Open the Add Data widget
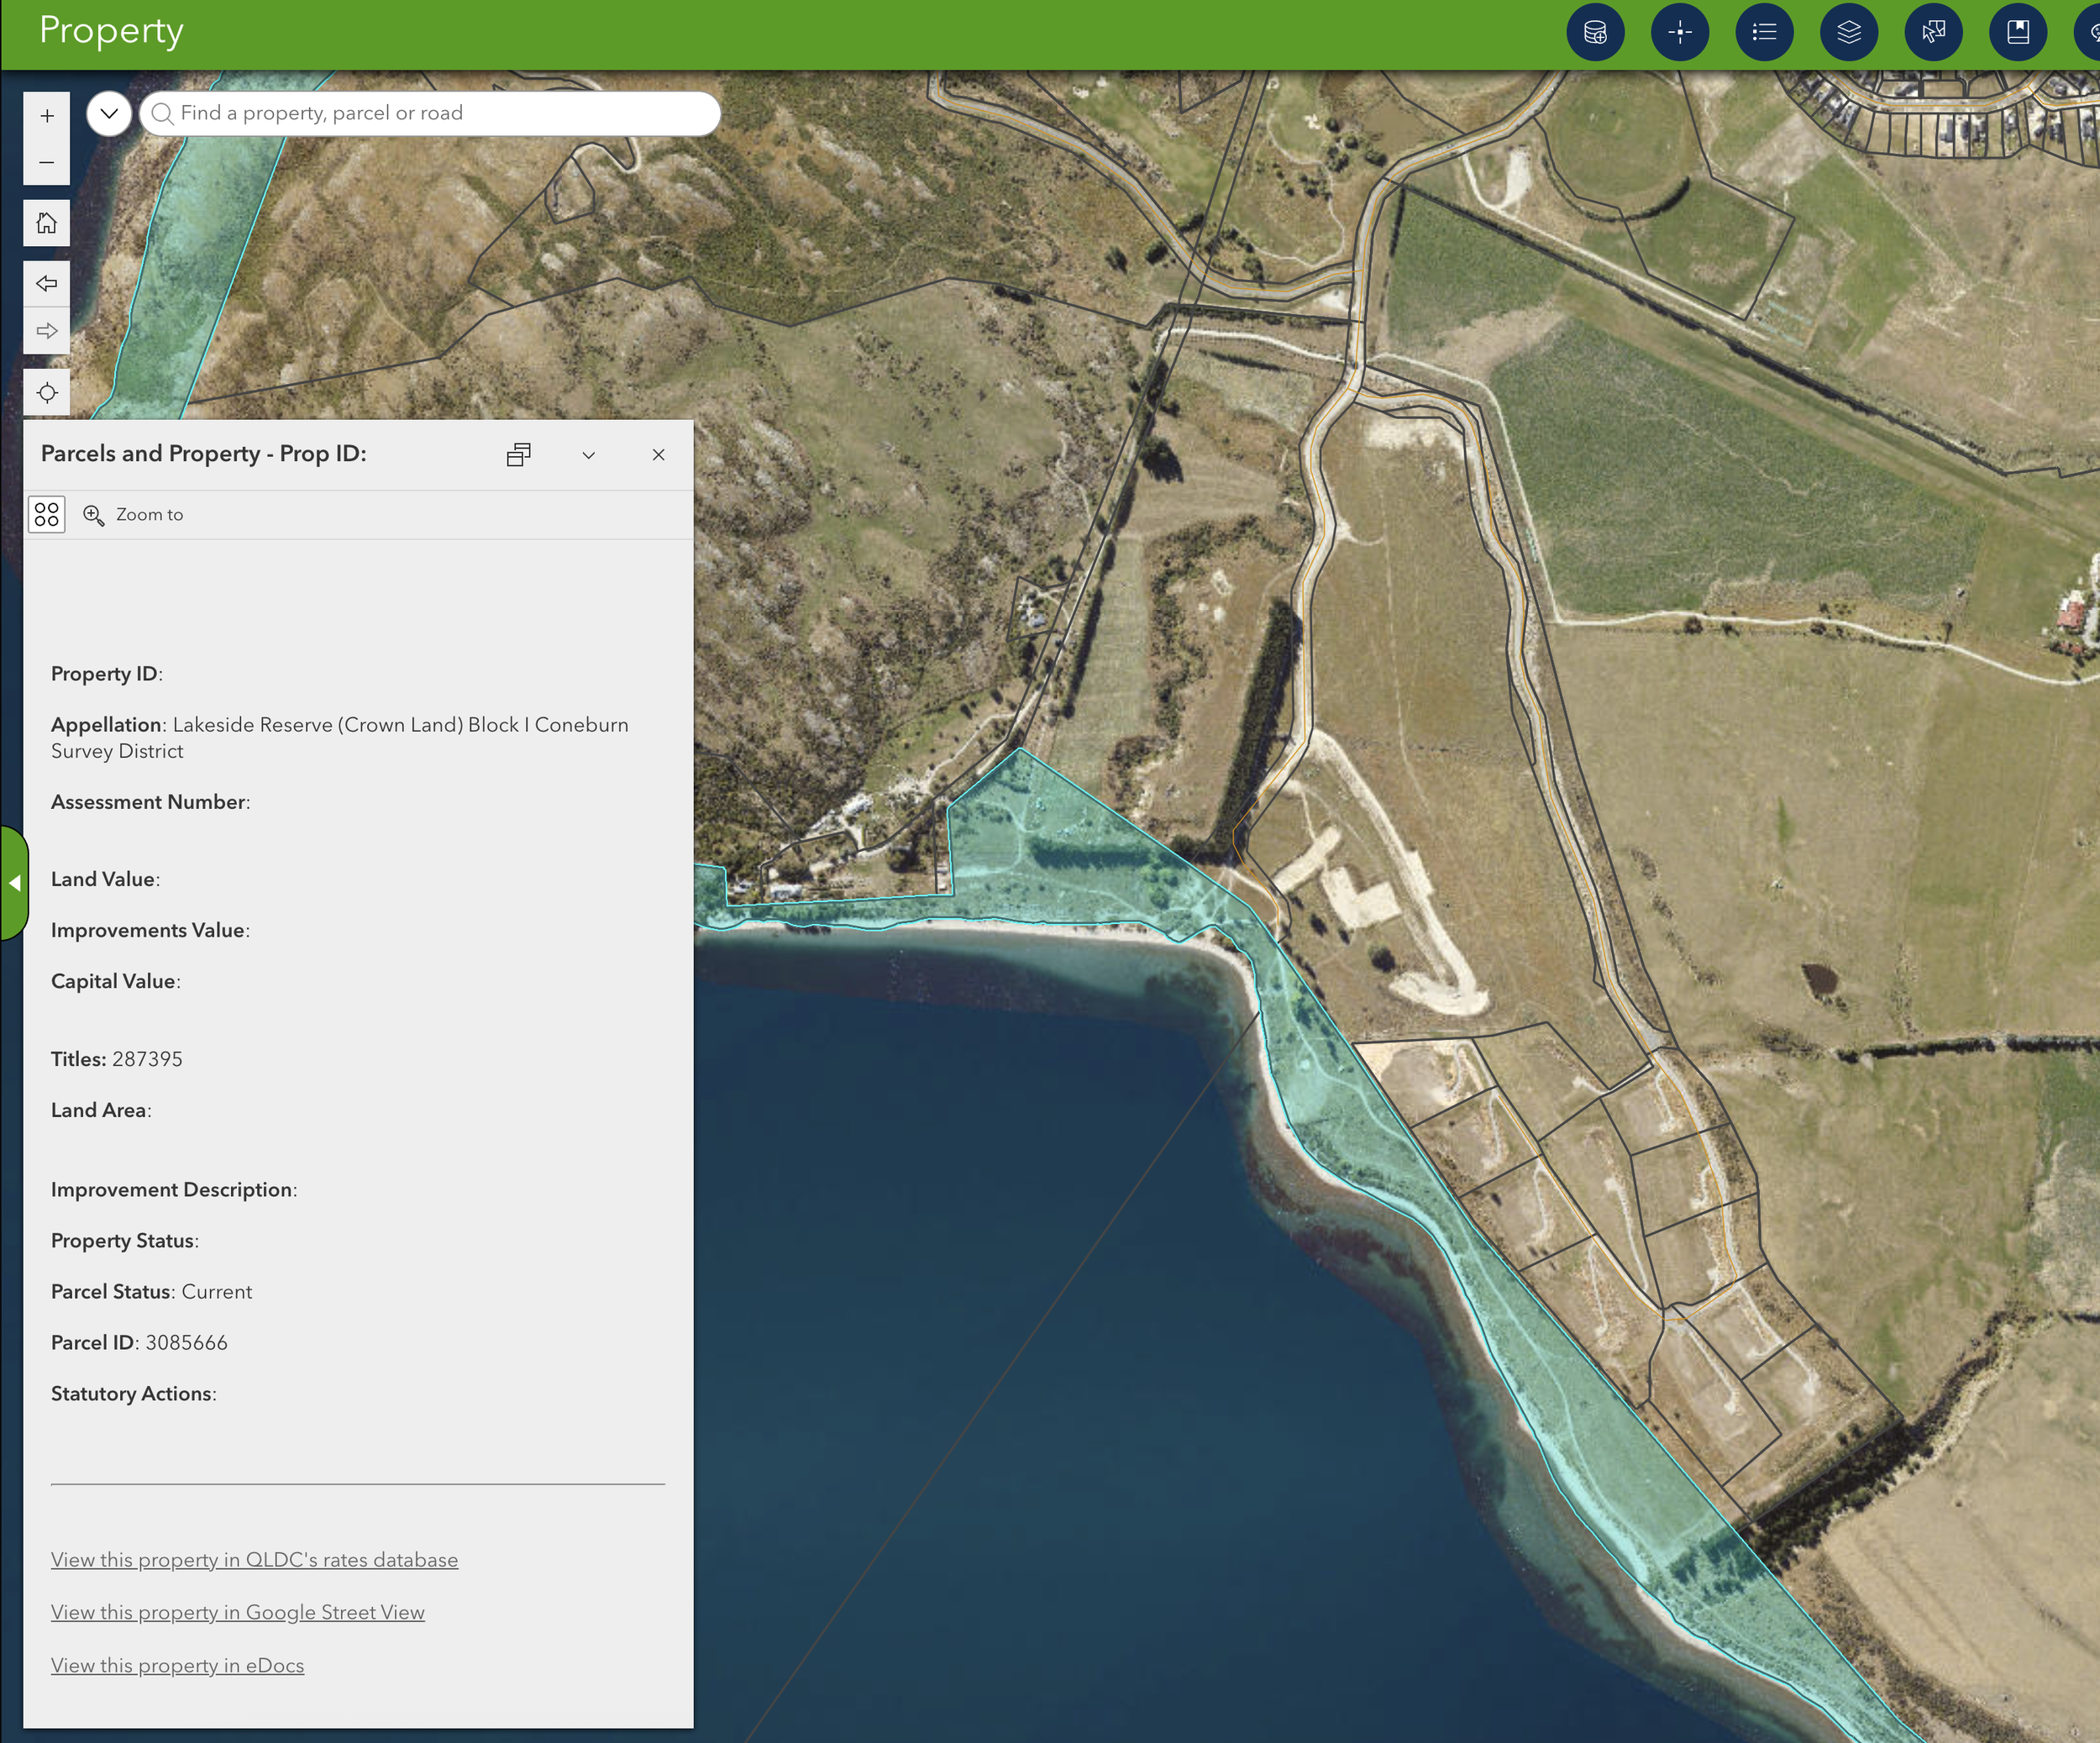Screen dimensions: 2100x1743 (x=1595, y=33)
